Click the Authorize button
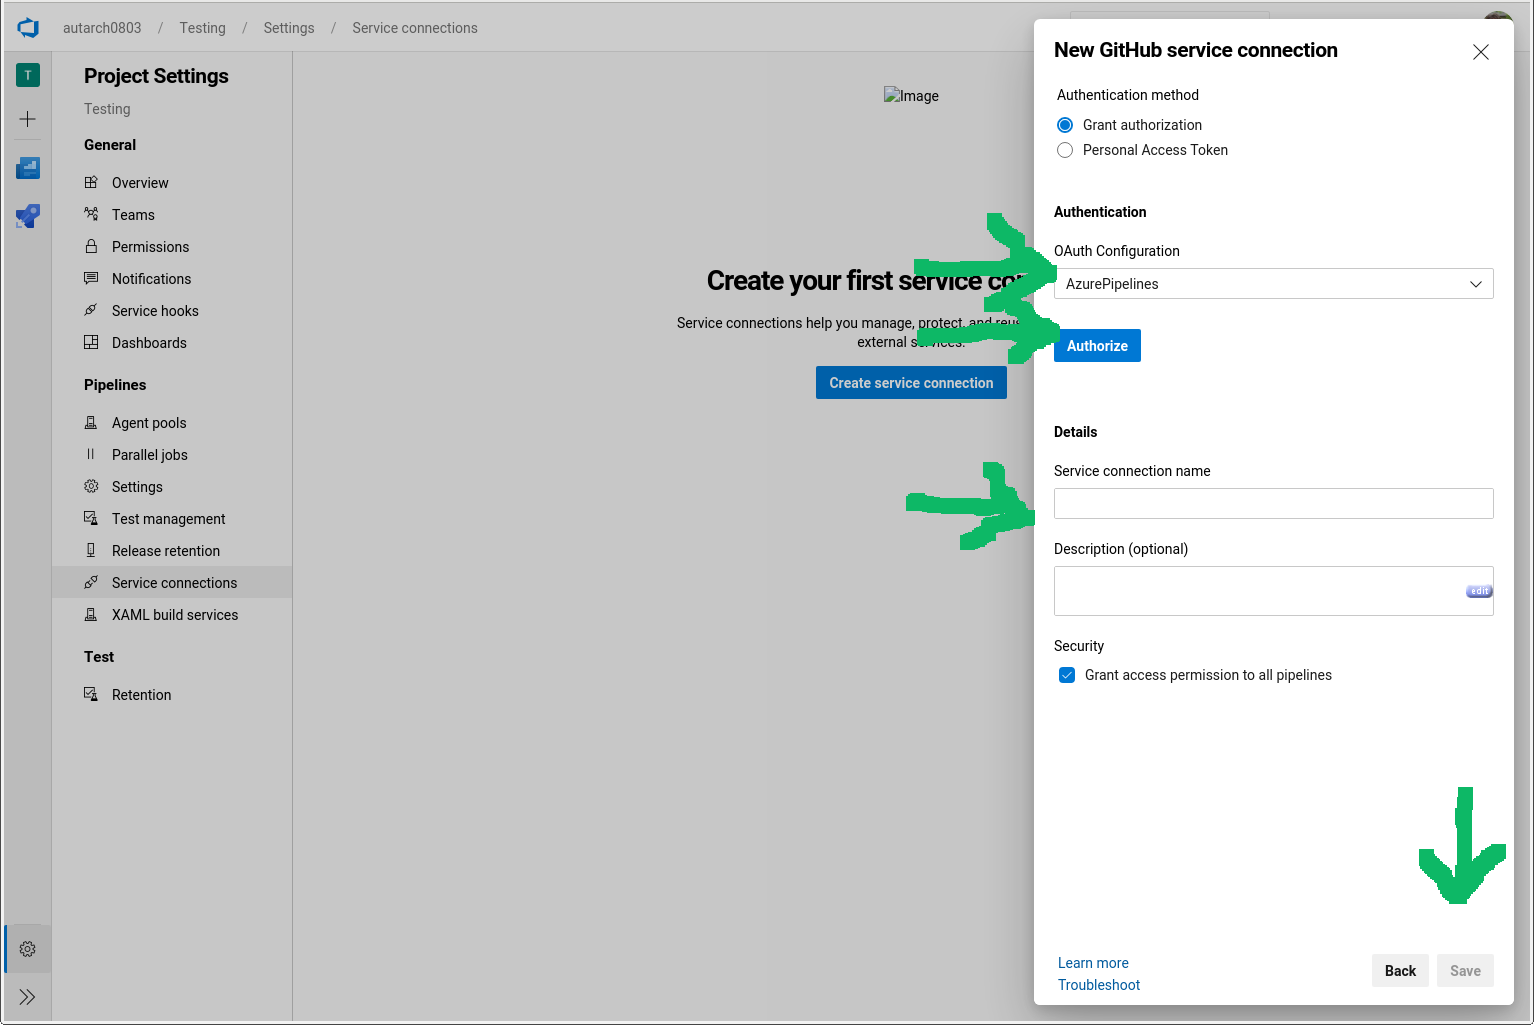The width and height of the screenshot is (1534, 1025). (x=1097, y=346)
